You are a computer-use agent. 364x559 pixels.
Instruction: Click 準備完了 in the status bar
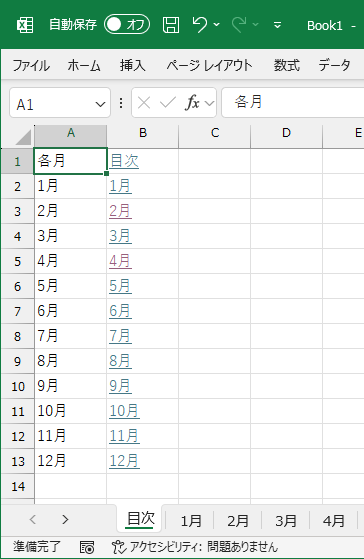[x=37, y=547]
